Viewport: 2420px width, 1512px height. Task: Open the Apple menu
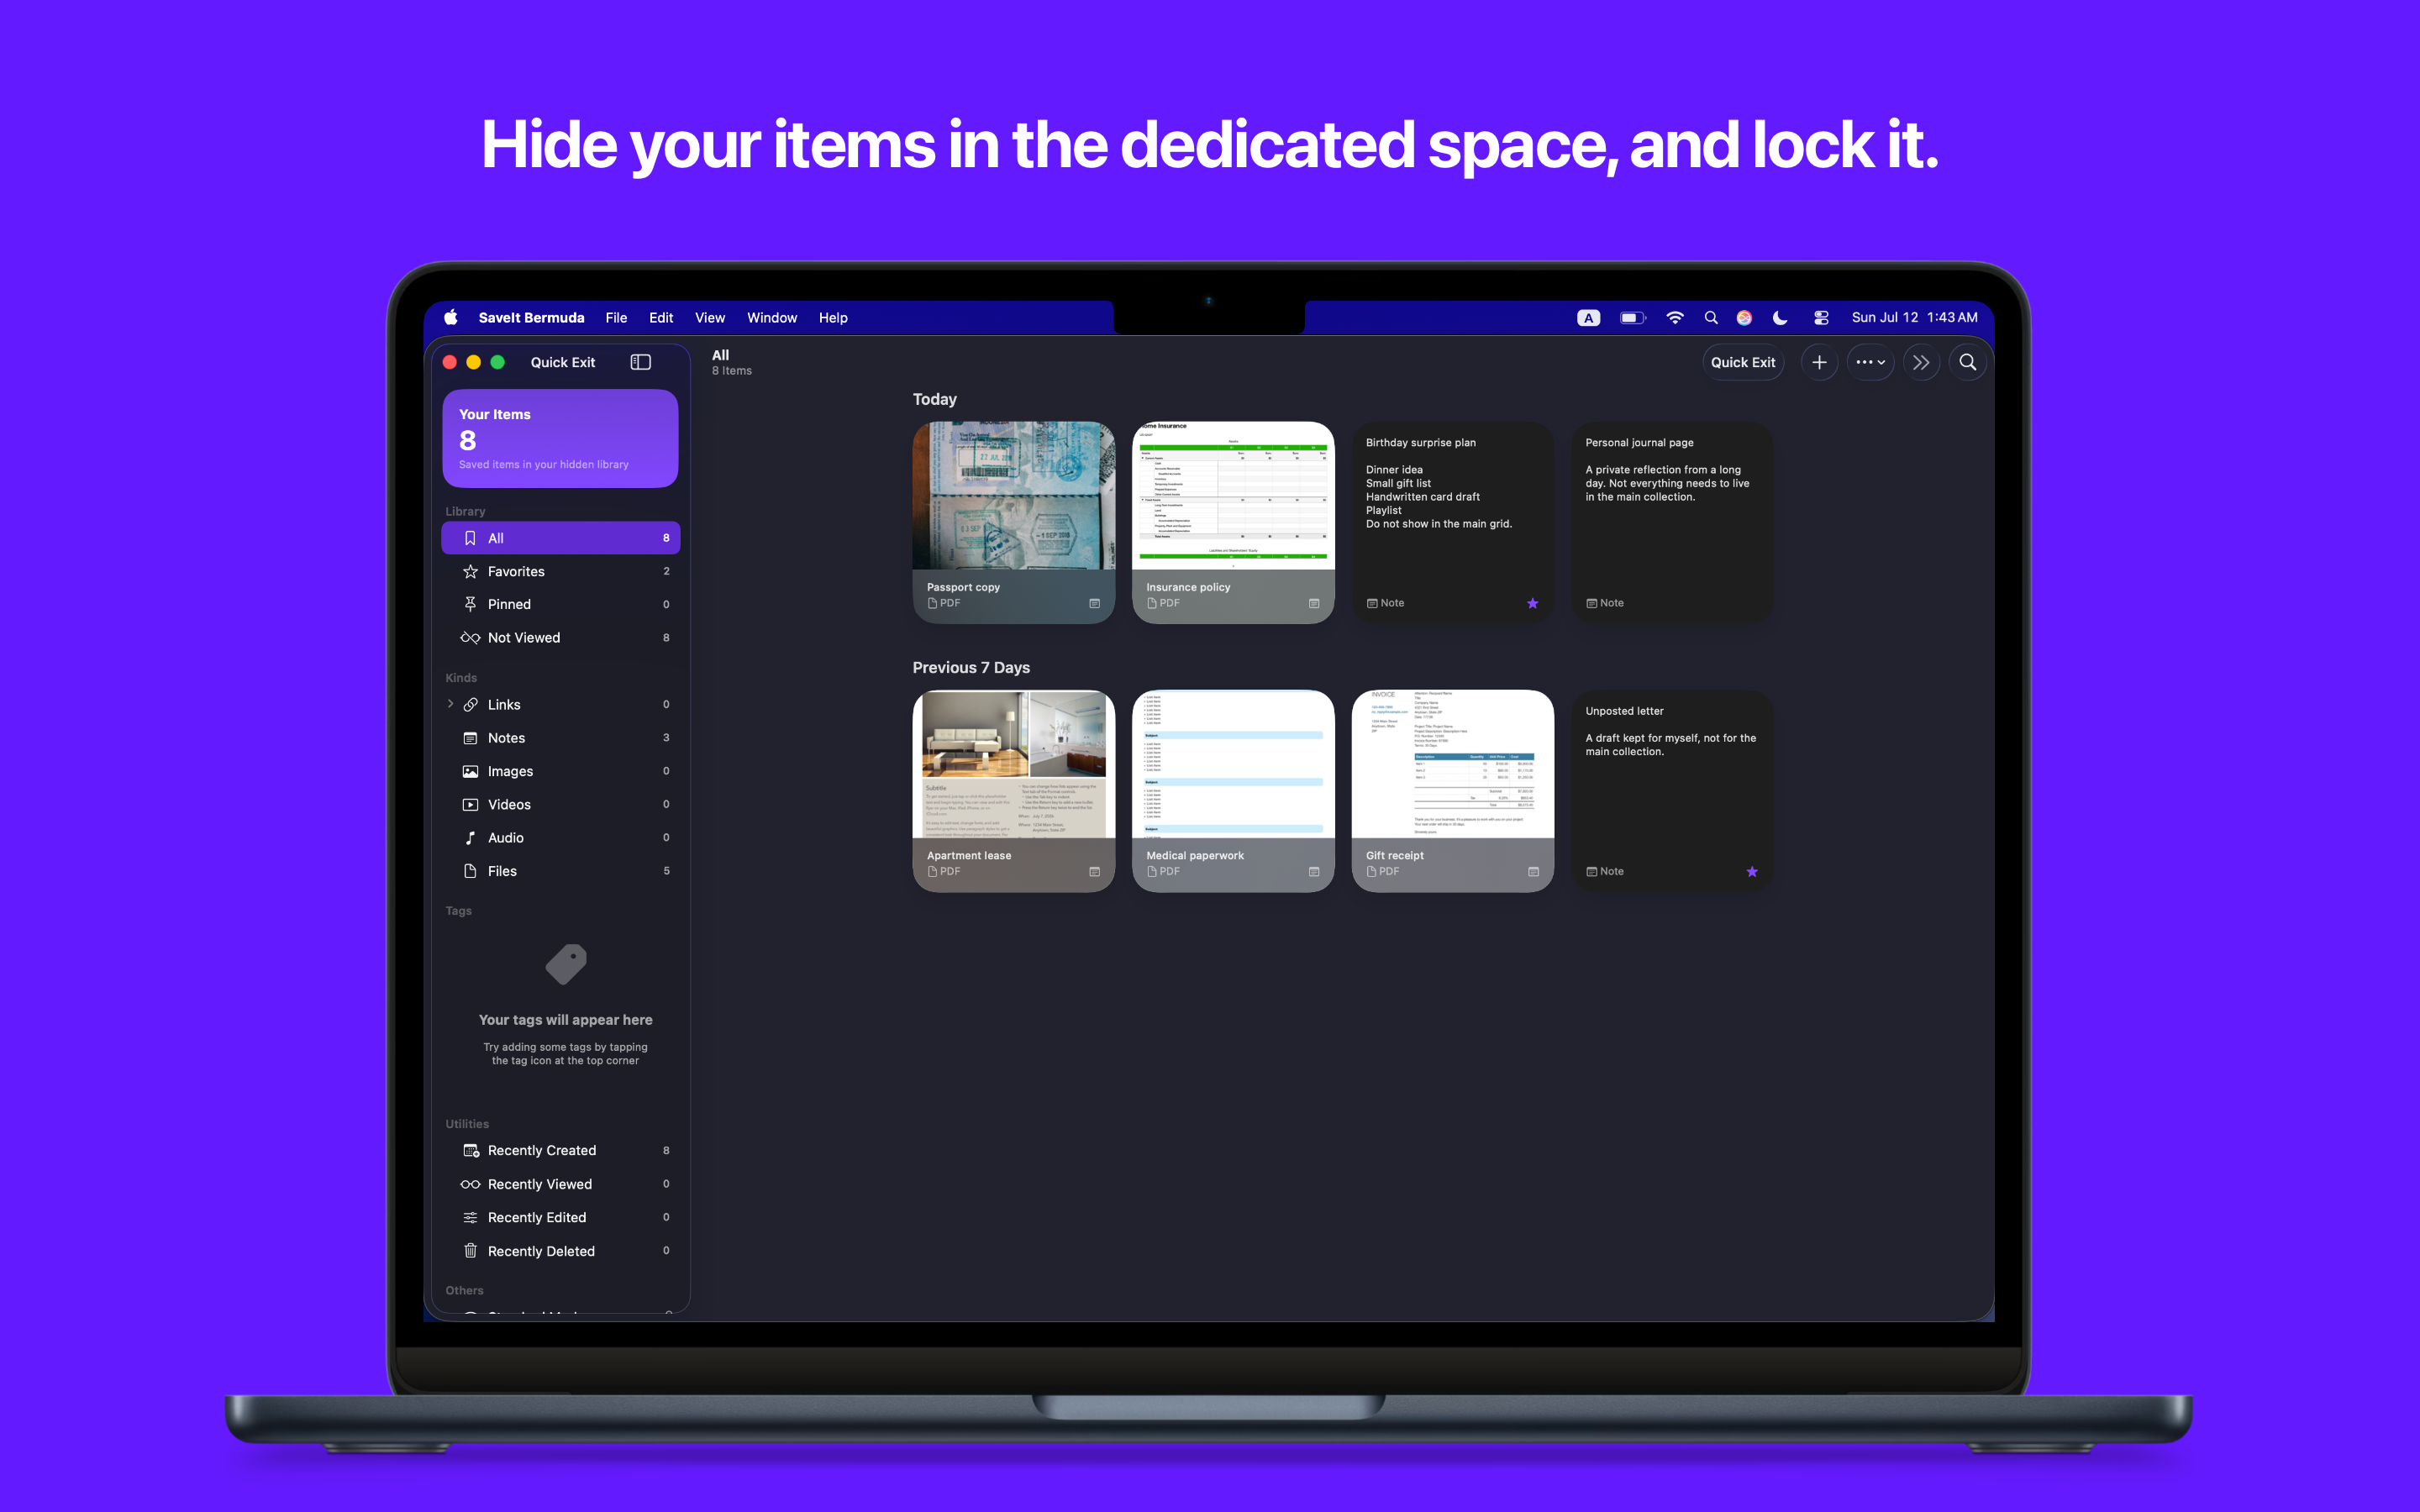pyautogui.click(x=451, y=317)
